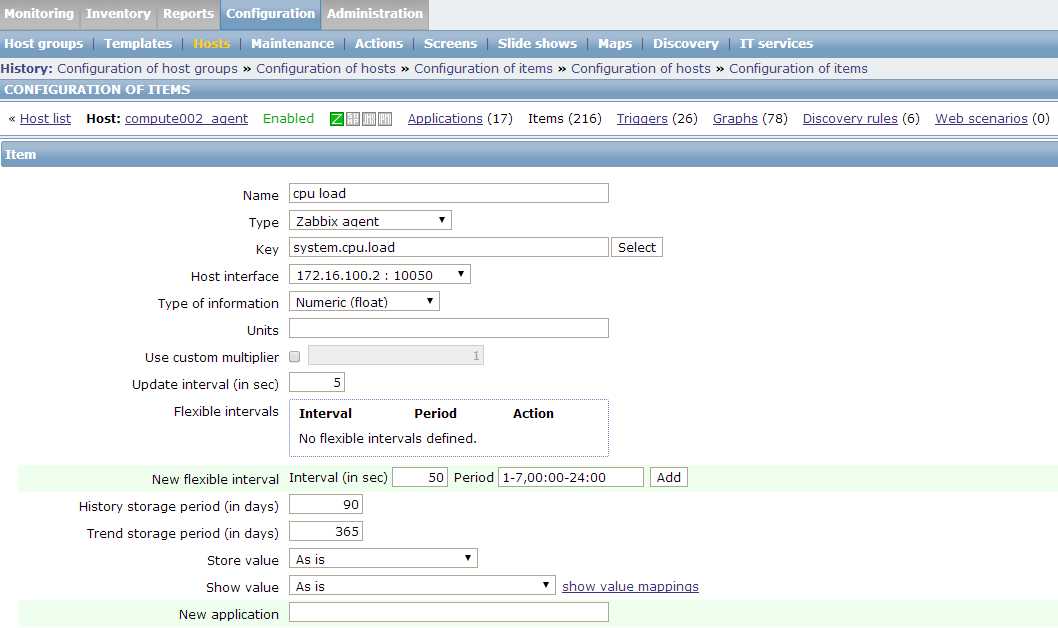Click the History storage period field
Screen dimensions: 1058x628
[x=326, y=505]
